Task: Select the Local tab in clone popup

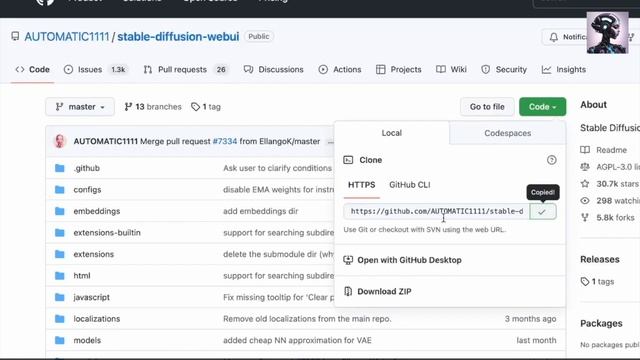Action: point(392,133)
